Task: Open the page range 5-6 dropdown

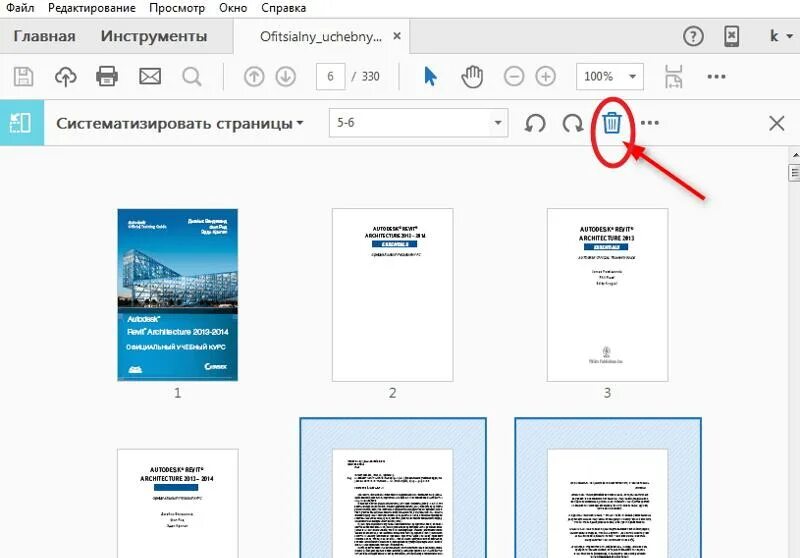Action: tap(418, 122)
